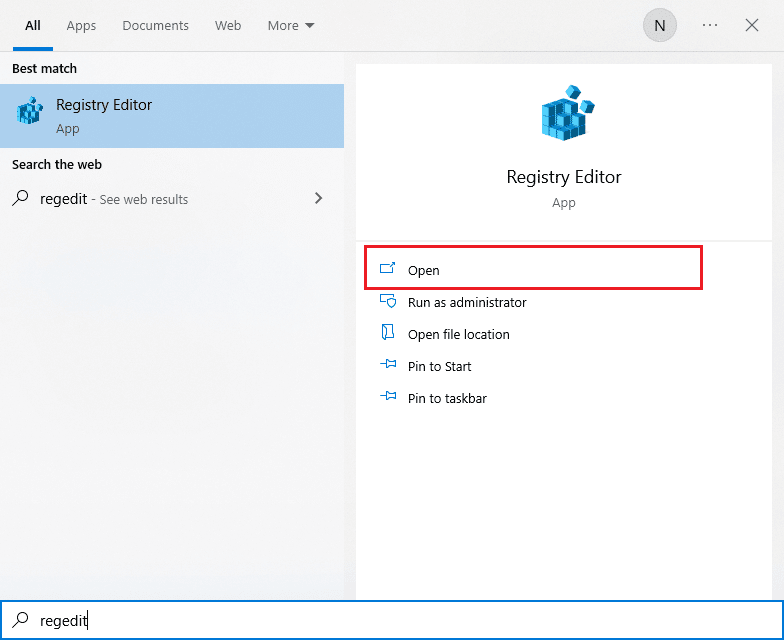Click the Open file location folder icon

tap(388, 332)
